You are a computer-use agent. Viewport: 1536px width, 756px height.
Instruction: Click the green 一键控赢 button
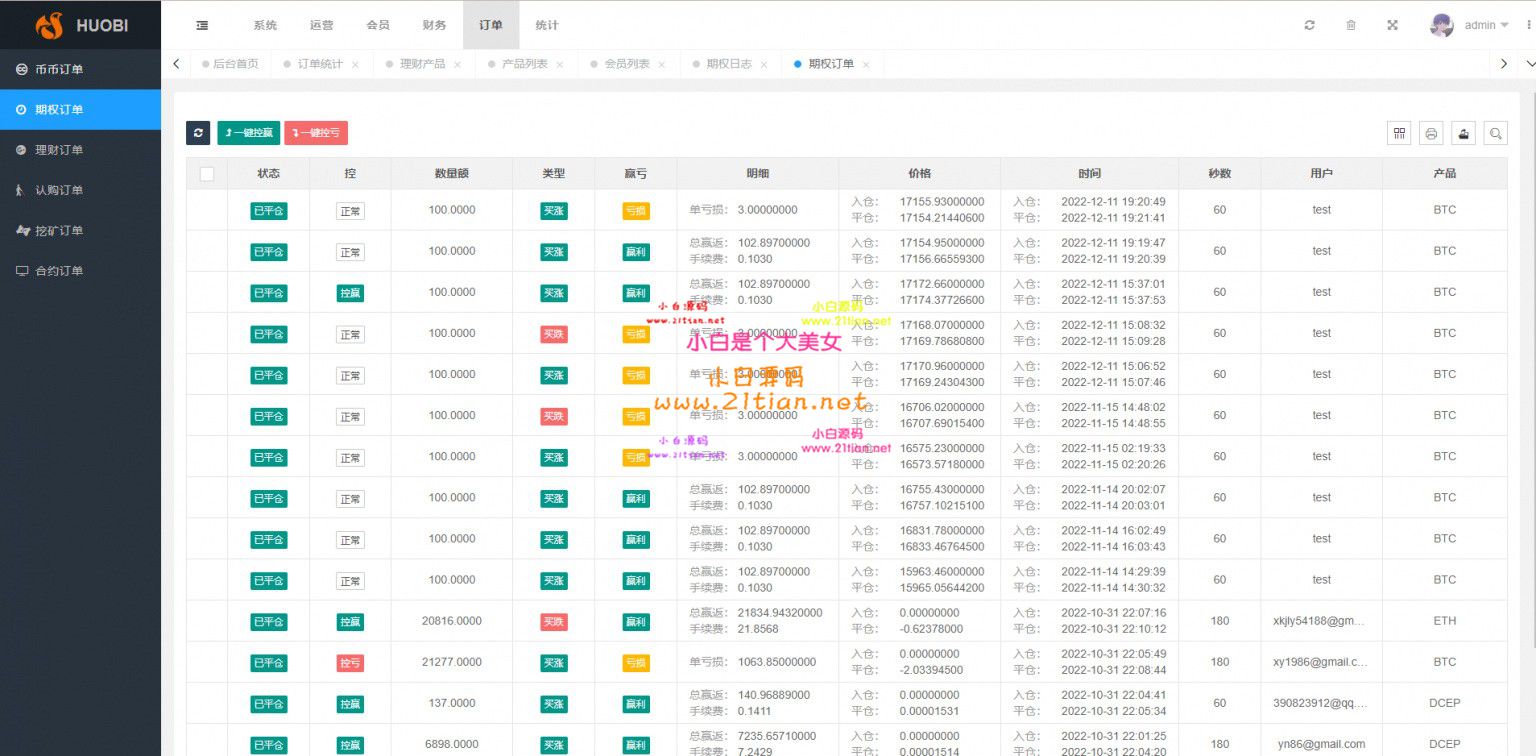click(248, 133)
